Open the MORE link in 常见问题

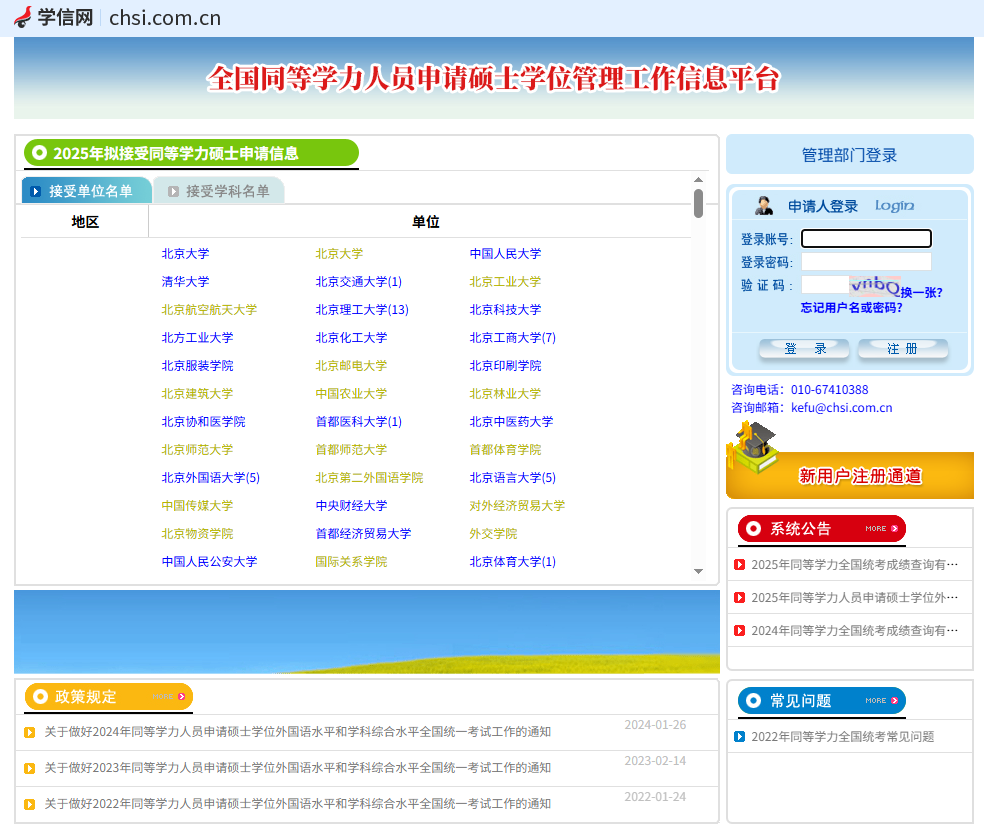click(878, 702)
